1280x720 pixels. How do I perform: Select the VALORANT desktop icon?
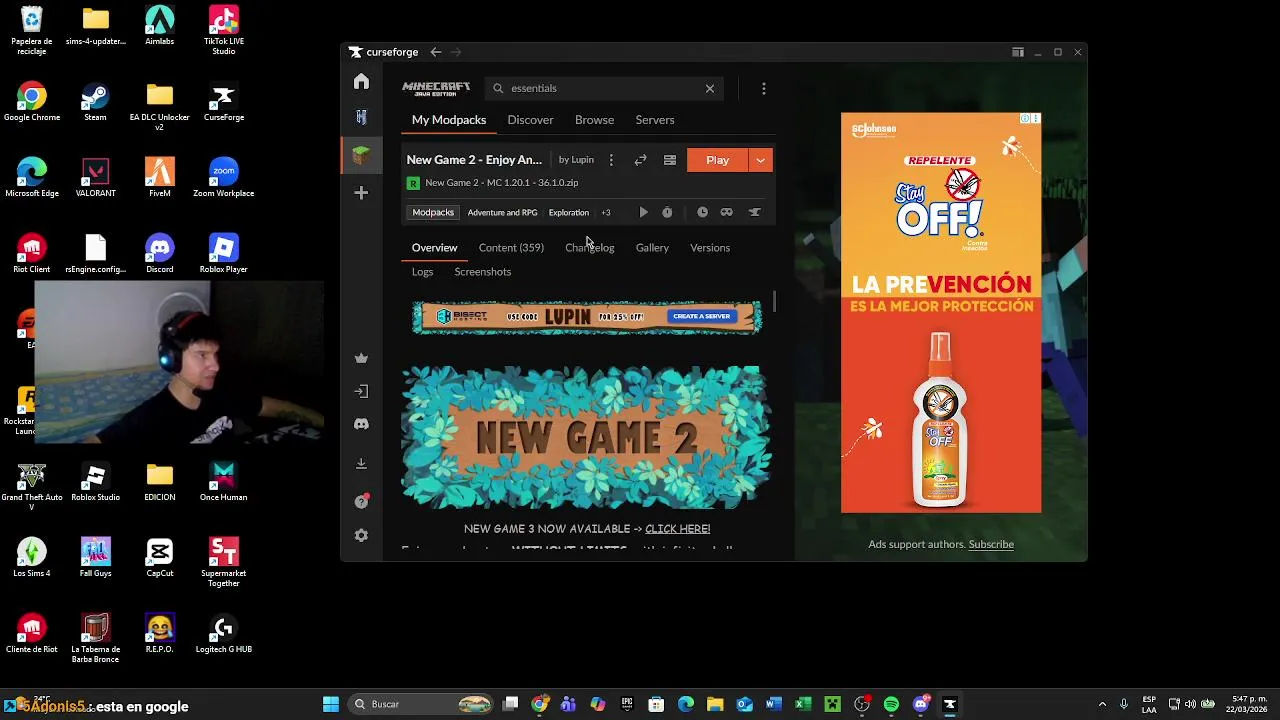95,179
